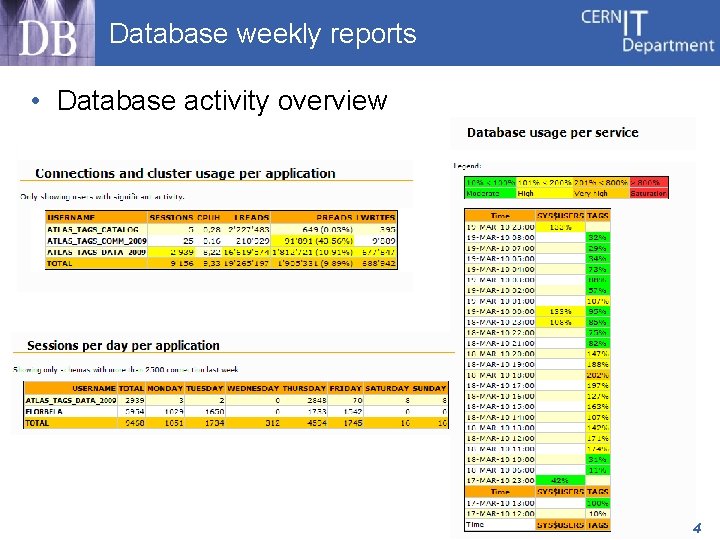Screen dimensions: 720x540
Task: Click the slide title 'Database weekly reports'
Action: click(263, 34)
